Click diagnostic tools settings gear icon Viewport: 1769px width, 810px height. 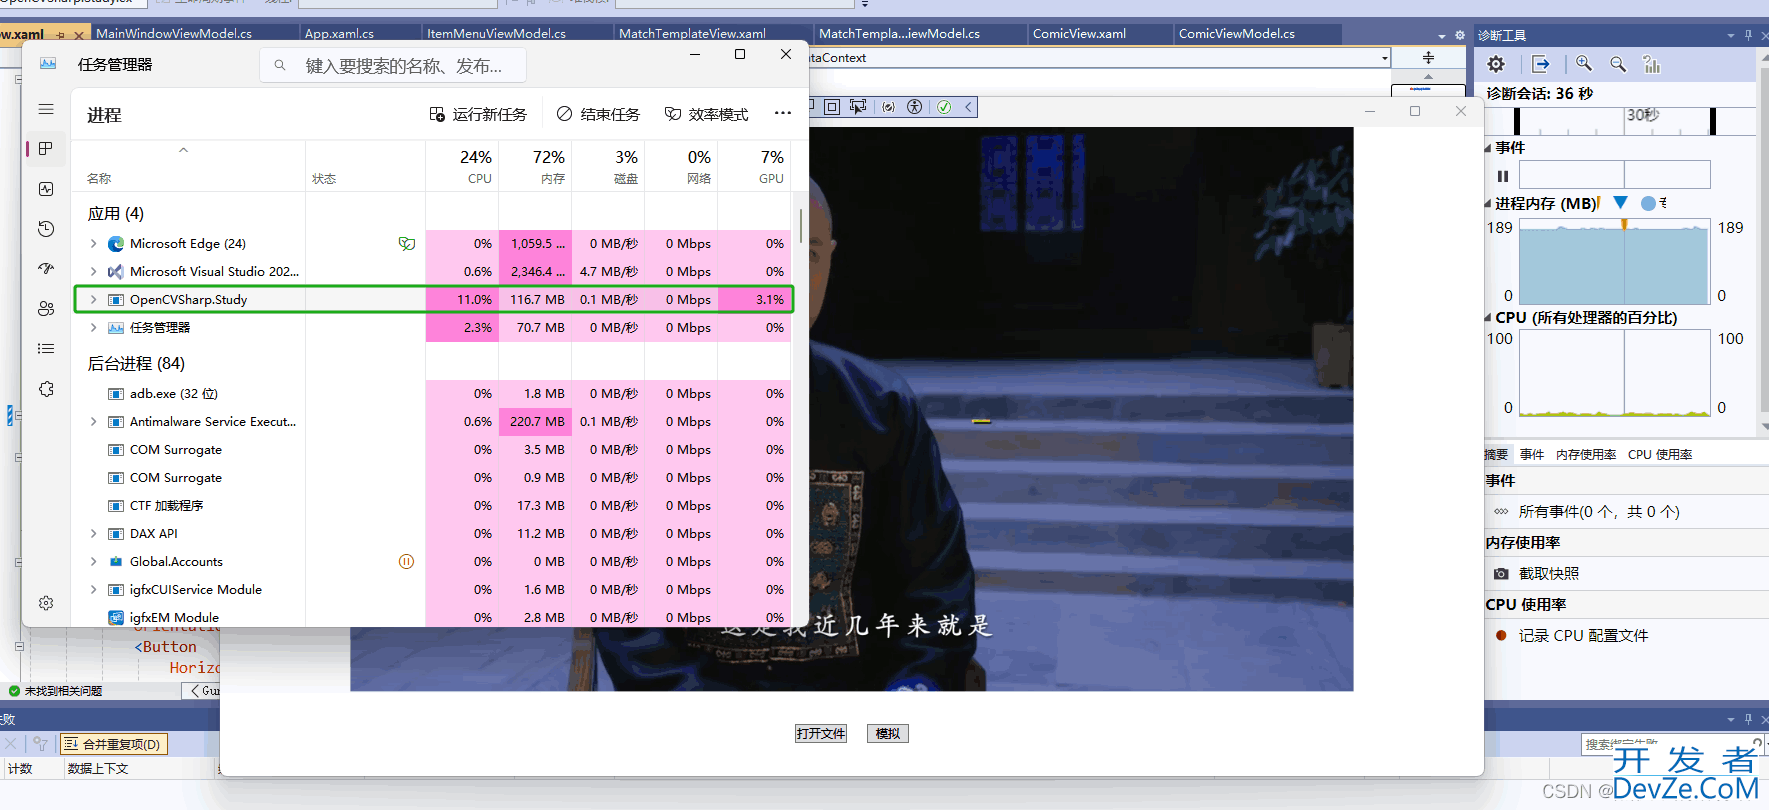pyautogui.click(x=1496, y=64)
